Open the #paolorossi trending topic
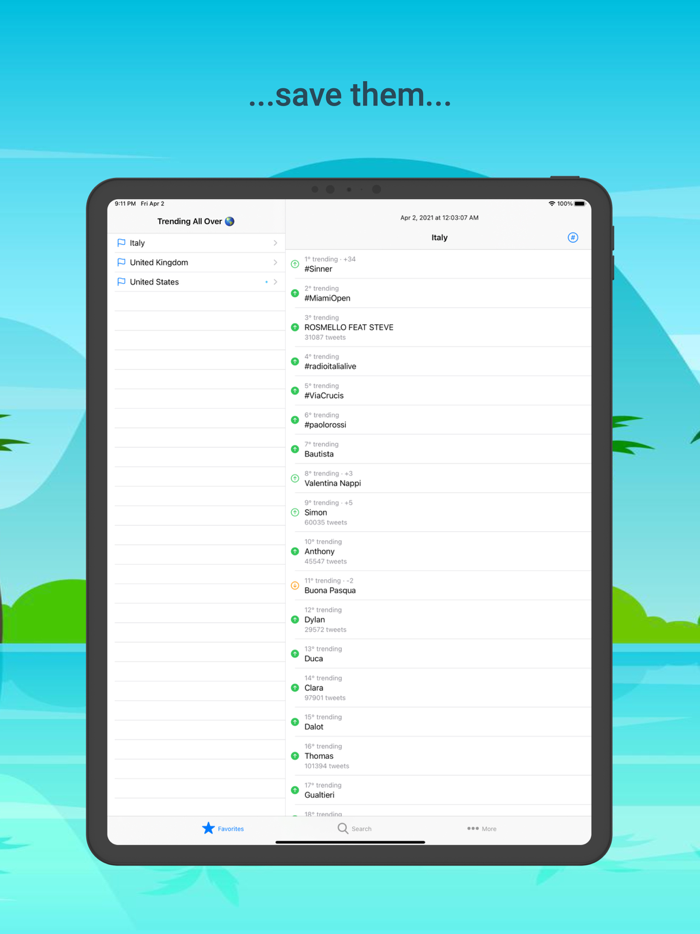The height and width of the screenshot is (934, 700). coord(438,420)
